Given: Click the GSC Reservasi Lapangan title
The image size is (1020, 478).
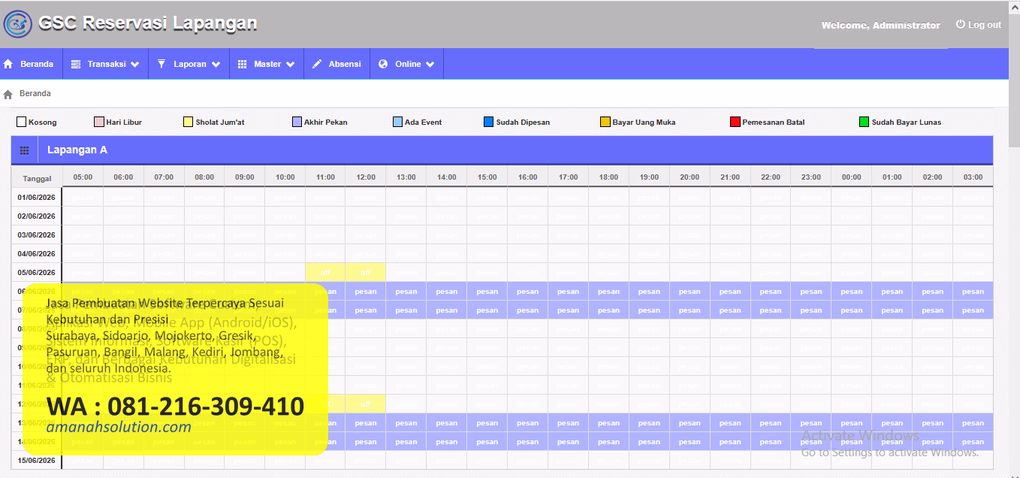Looking at the screenshot, I should tap(148, 23).
